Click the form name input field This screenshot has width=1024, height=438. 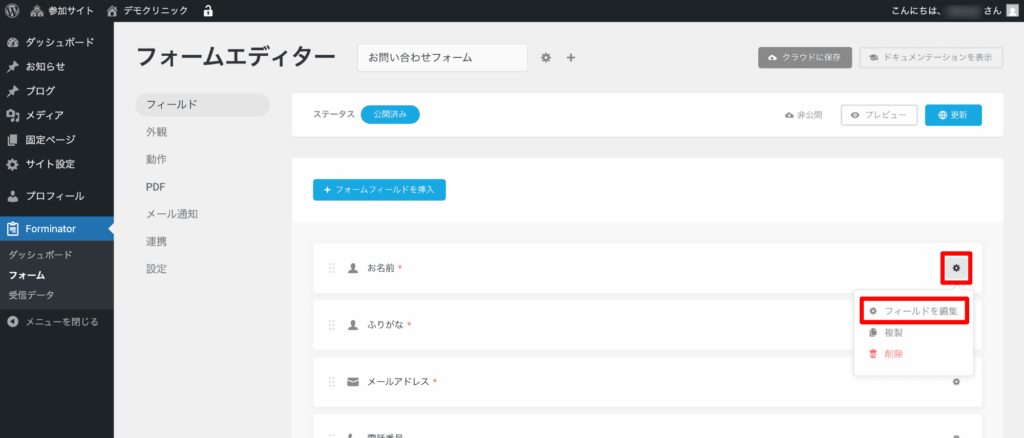(442, 58)
